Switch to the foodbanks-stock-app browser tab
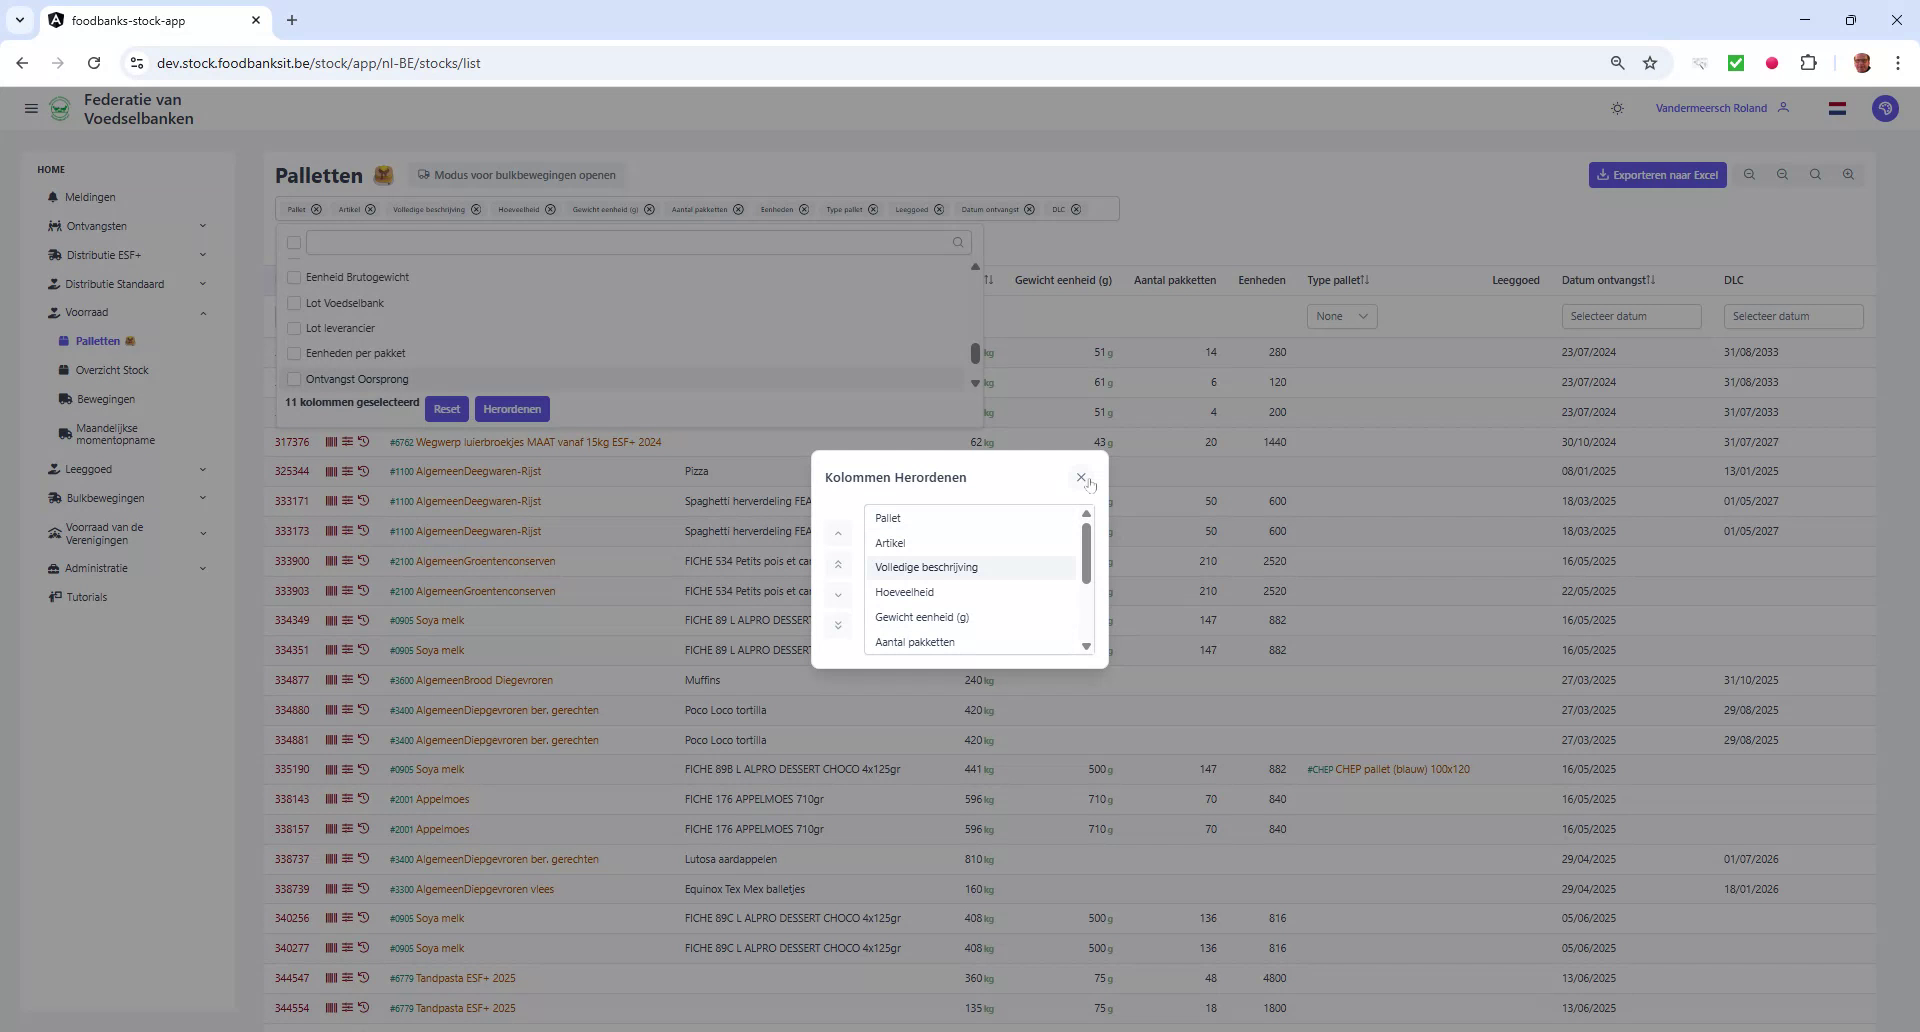 click(131, 20)
